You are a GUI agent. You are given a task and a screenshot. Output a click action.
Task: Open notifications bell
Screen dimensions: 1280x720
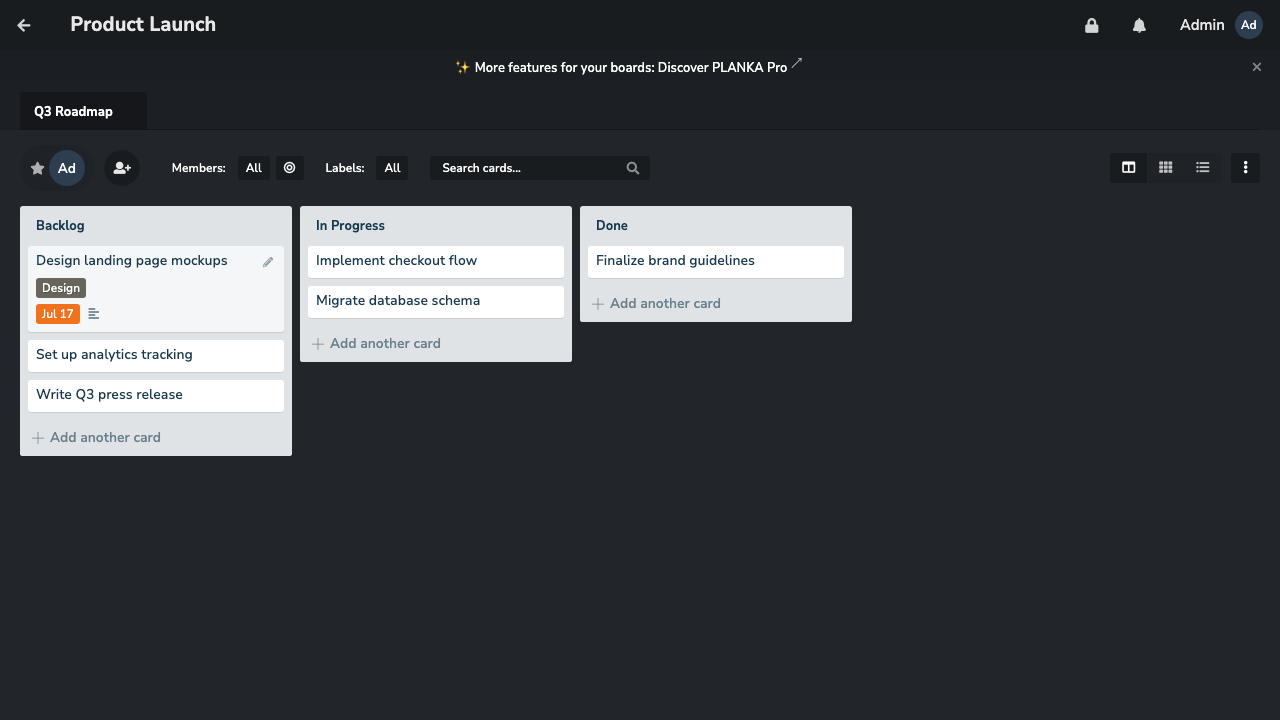click(1139, 25)
